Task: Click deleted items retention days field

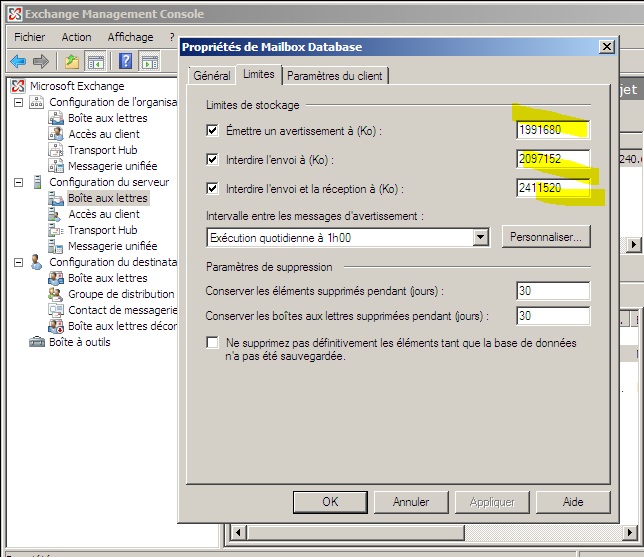Action: (x=553, y=291)
